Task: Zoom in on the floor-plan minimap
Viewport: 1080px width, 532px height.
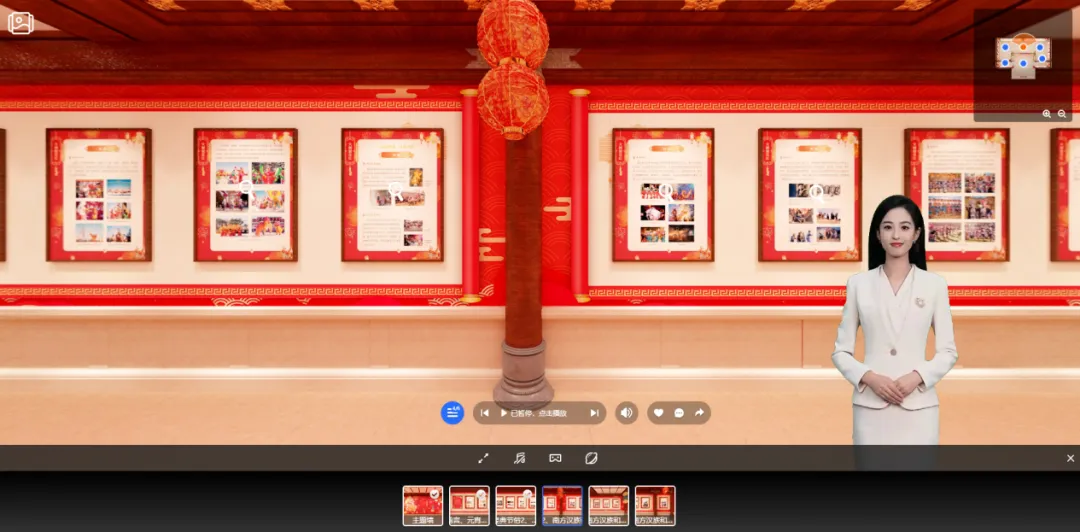Action: [1046, 114]
